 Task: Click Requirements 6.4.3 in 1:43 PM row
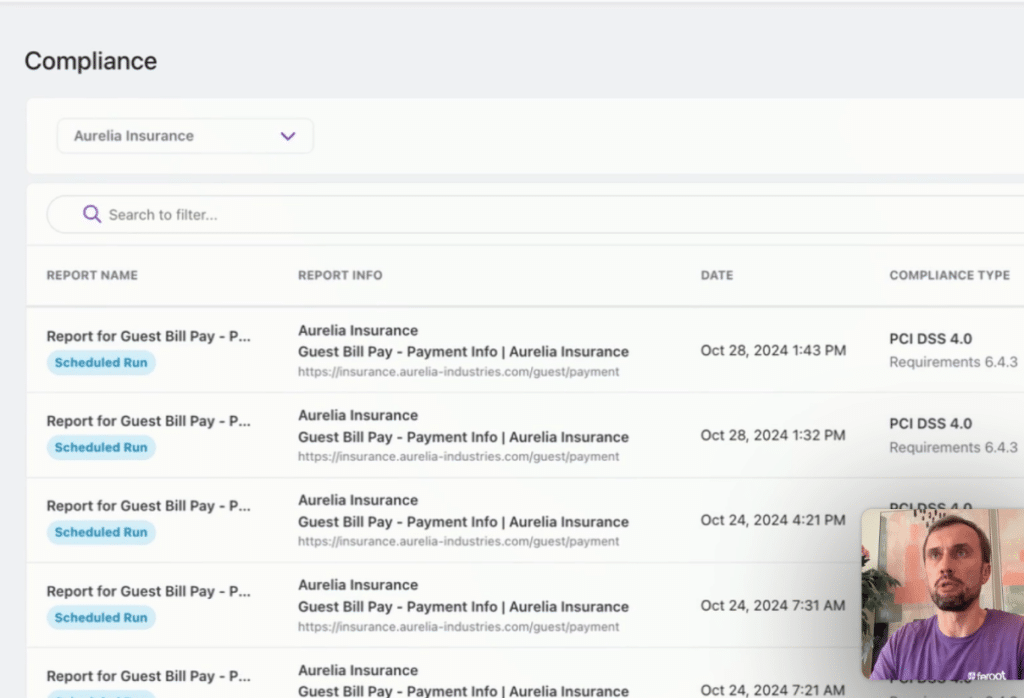(x=953, y=362)
